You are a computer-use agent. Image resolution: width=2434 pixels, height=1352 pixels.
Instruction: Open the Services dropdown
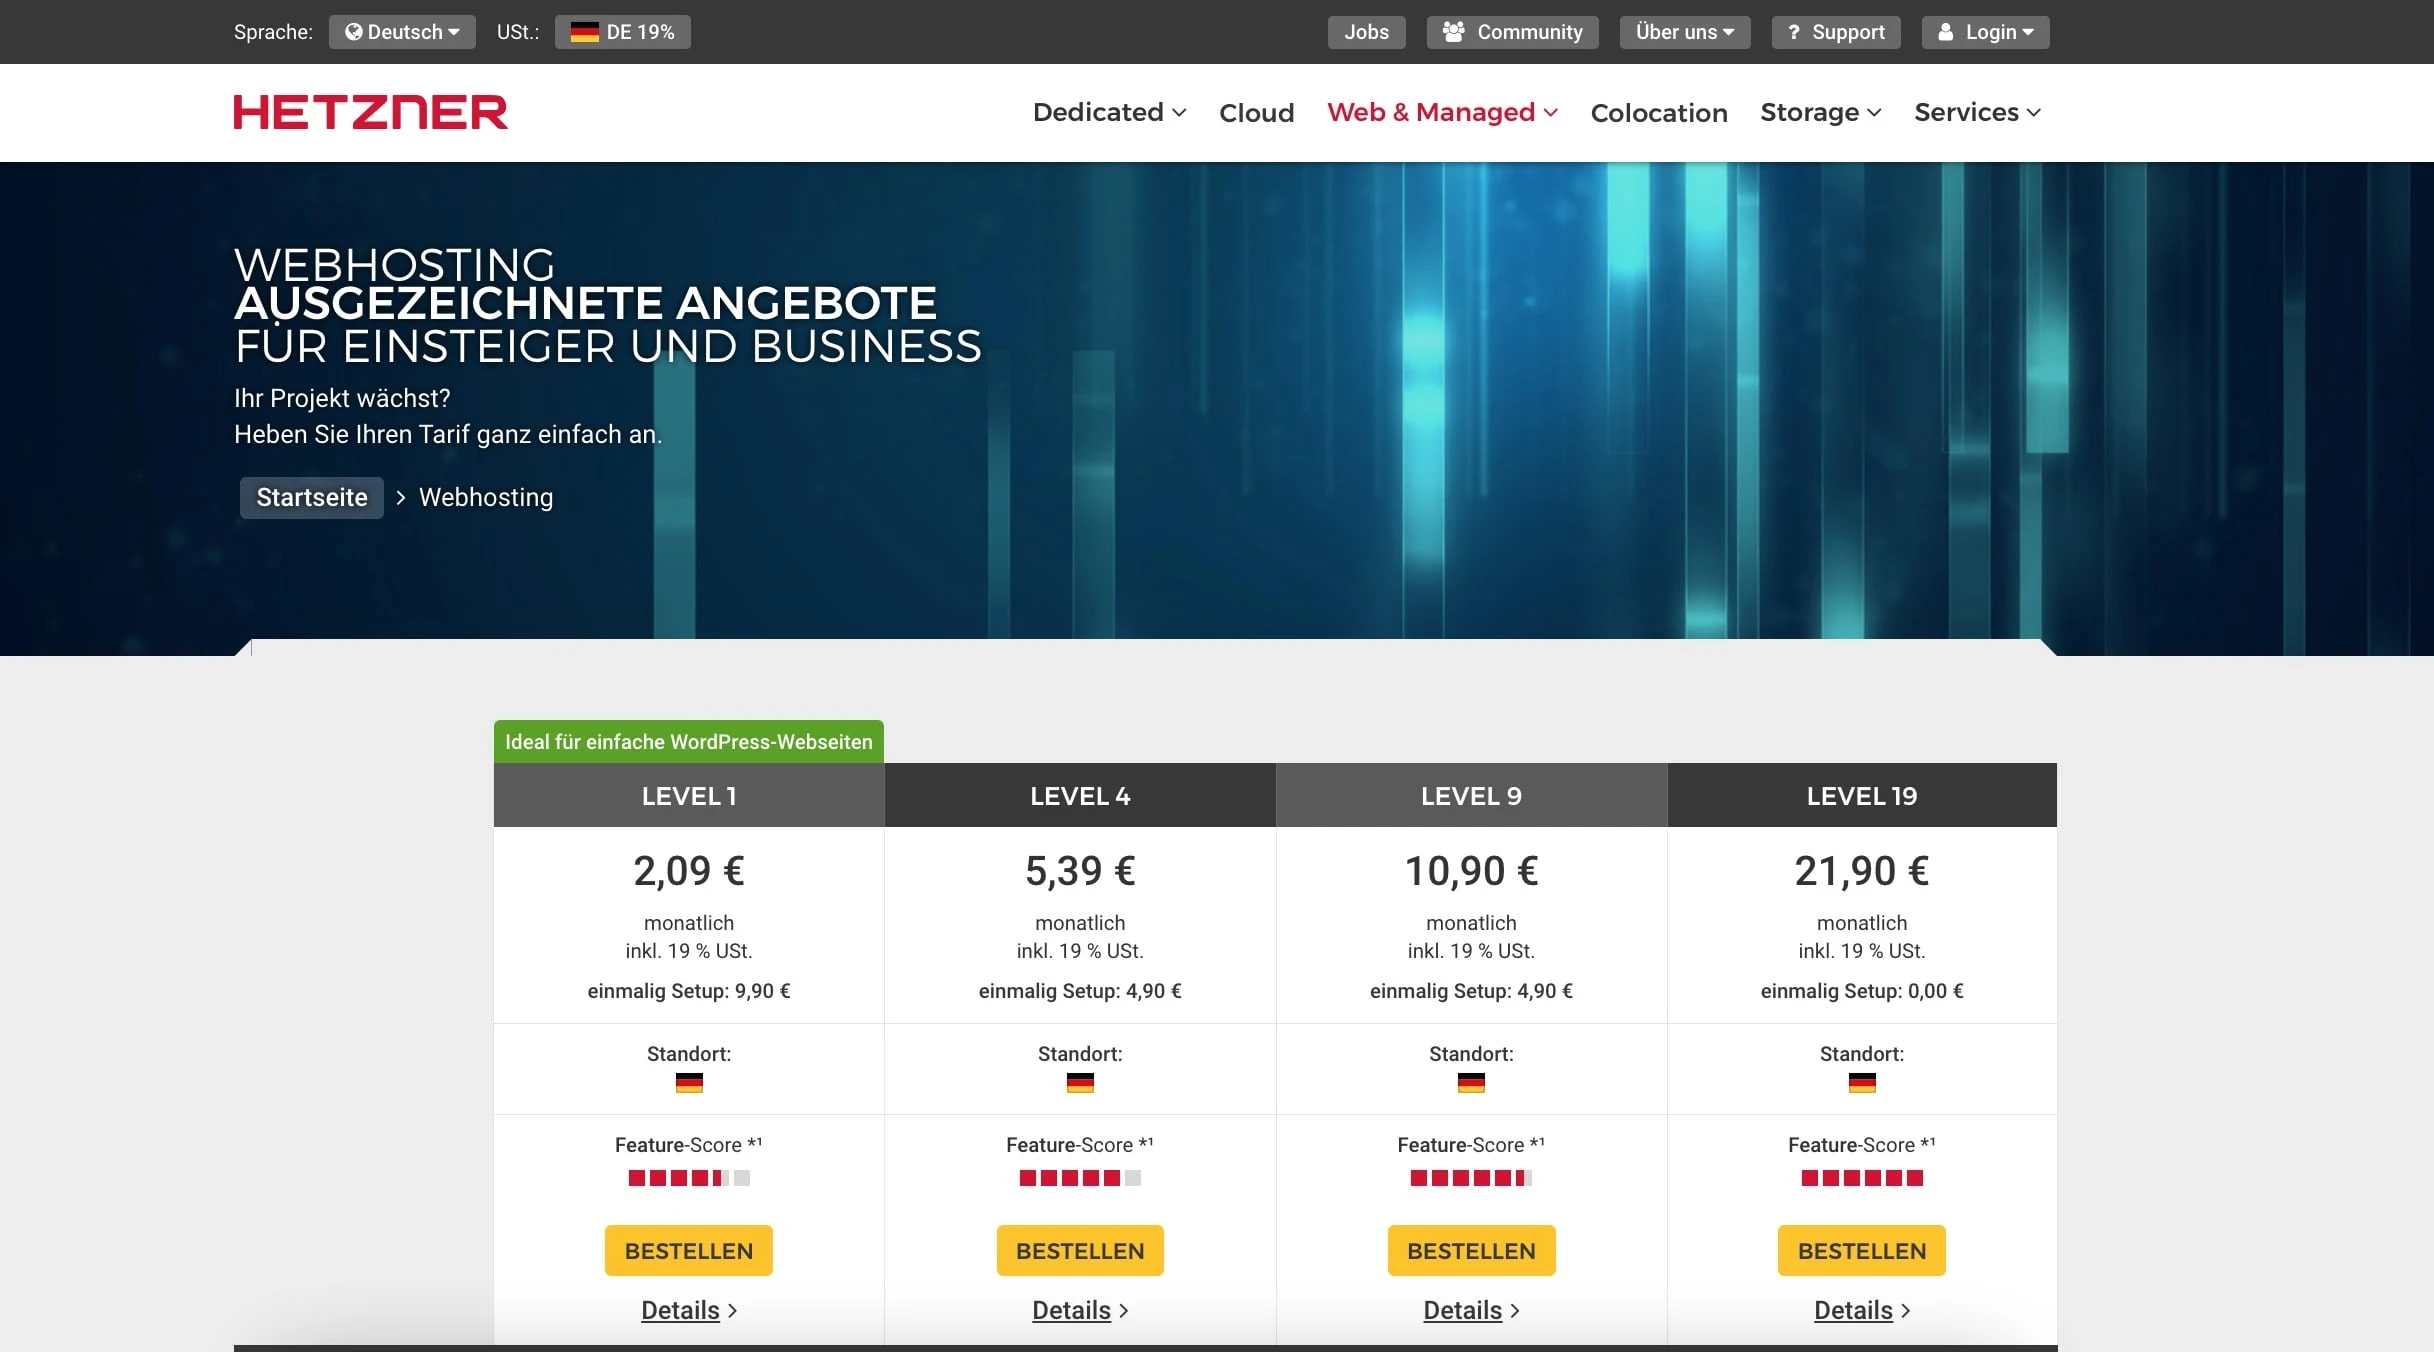1977,112
